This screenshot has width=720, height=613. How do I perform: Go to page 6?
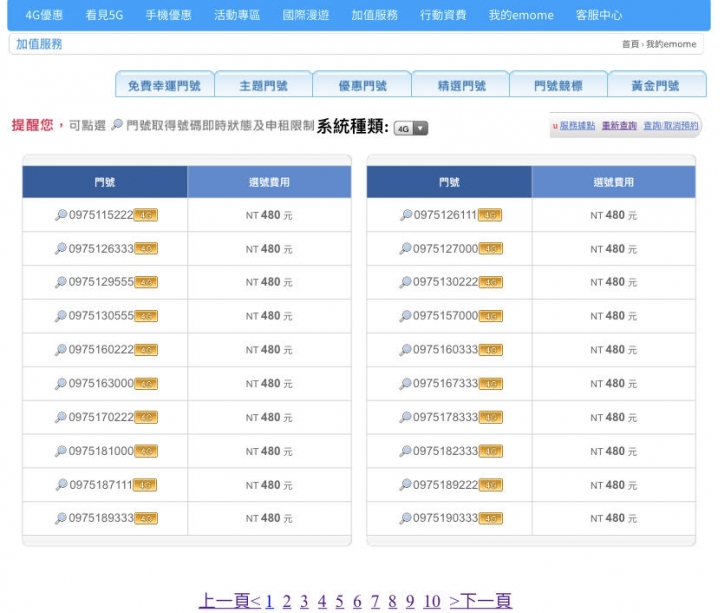(357, 602)
